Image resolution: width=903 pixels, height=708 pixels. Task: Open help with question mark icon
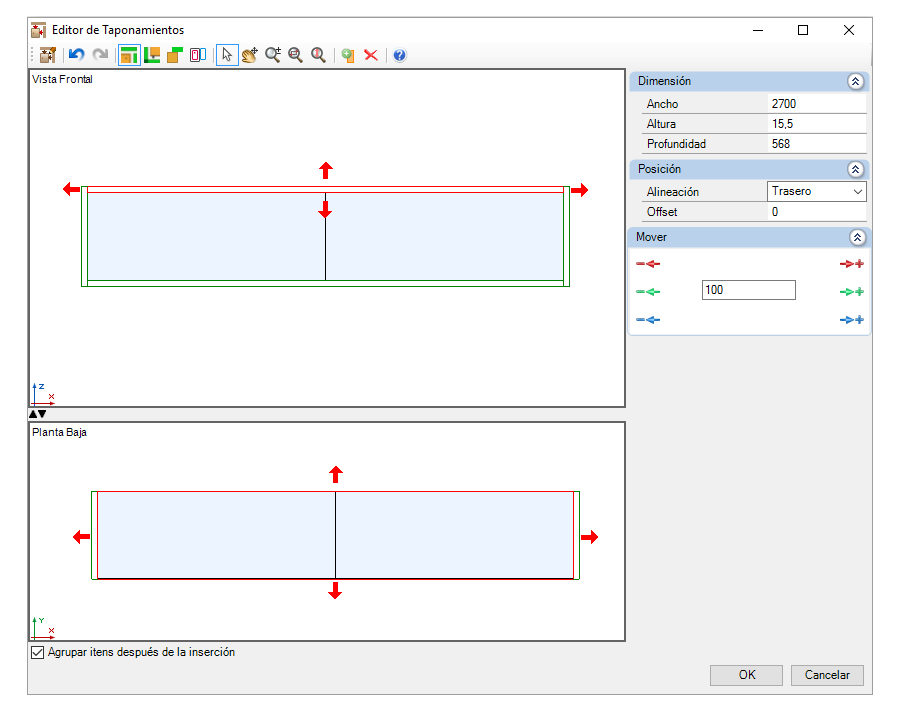click(399, 55)
